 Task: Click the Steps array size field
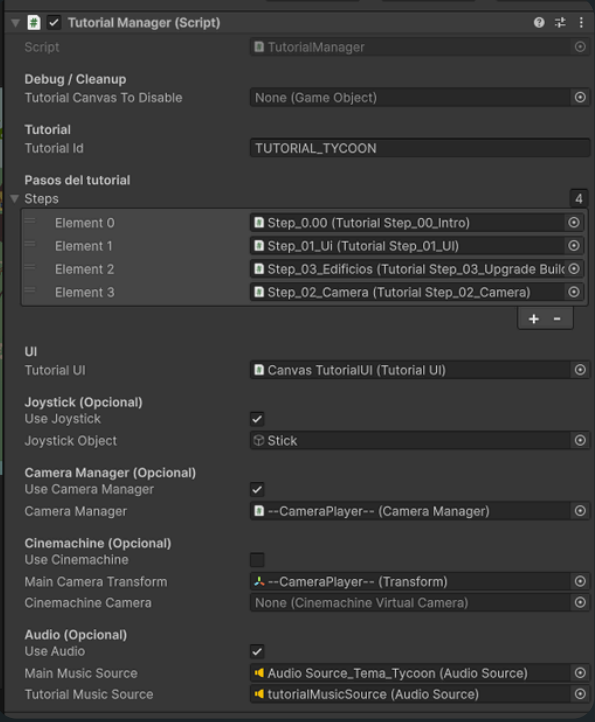[578, 198]
